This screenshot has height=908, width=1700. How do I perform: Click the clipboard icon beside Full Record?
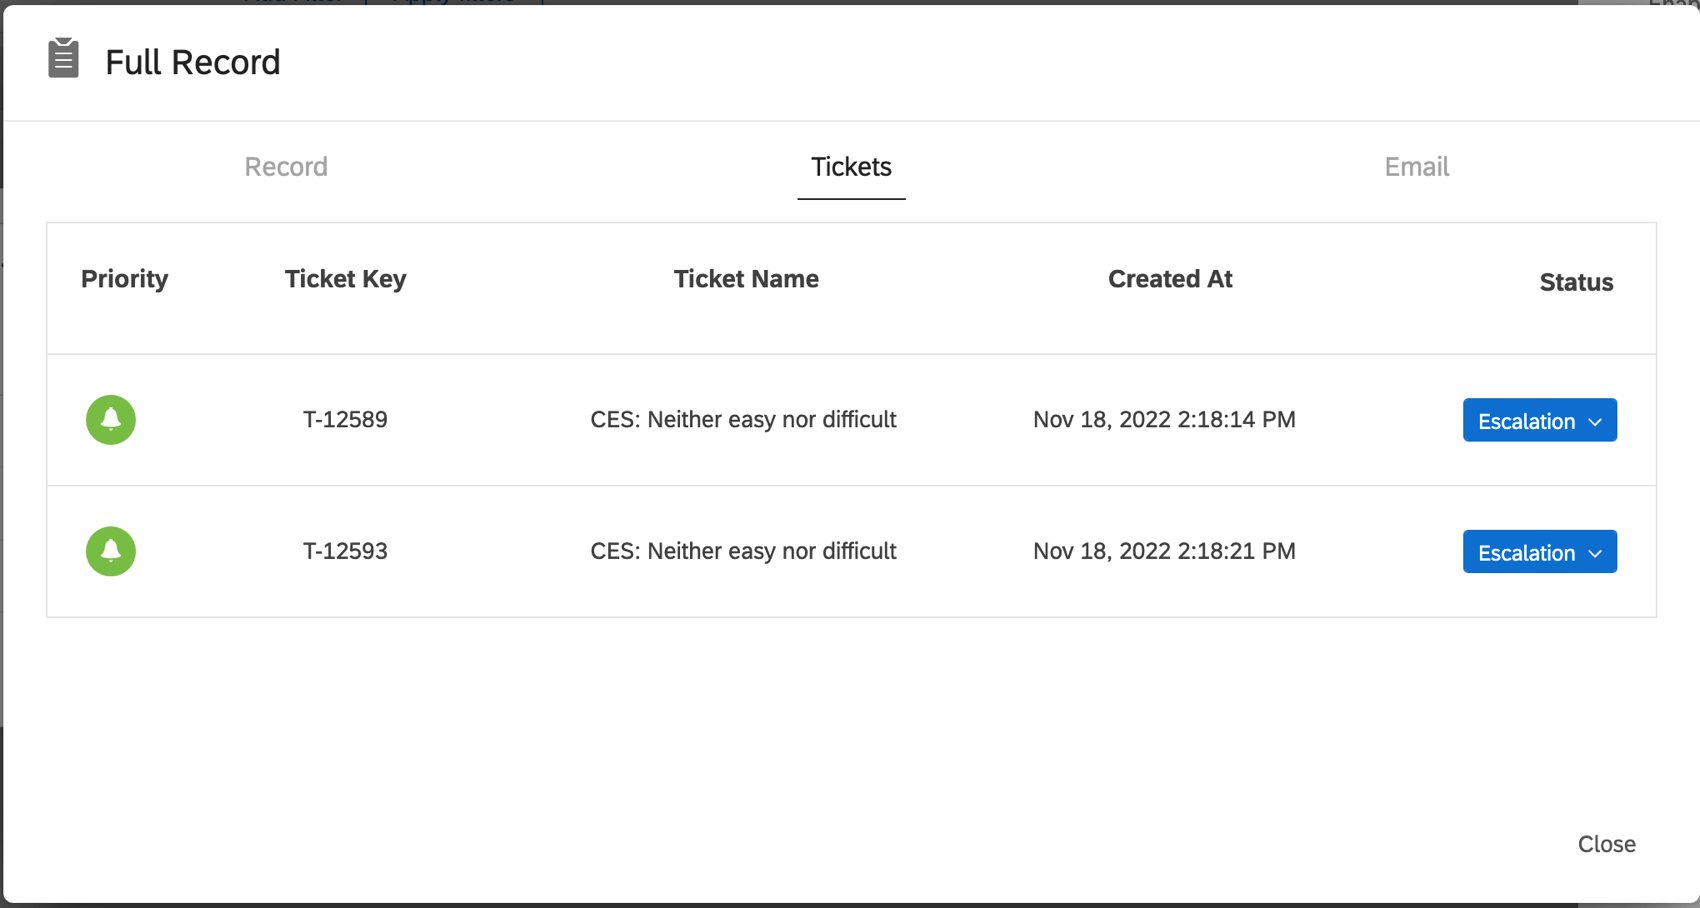63,60
